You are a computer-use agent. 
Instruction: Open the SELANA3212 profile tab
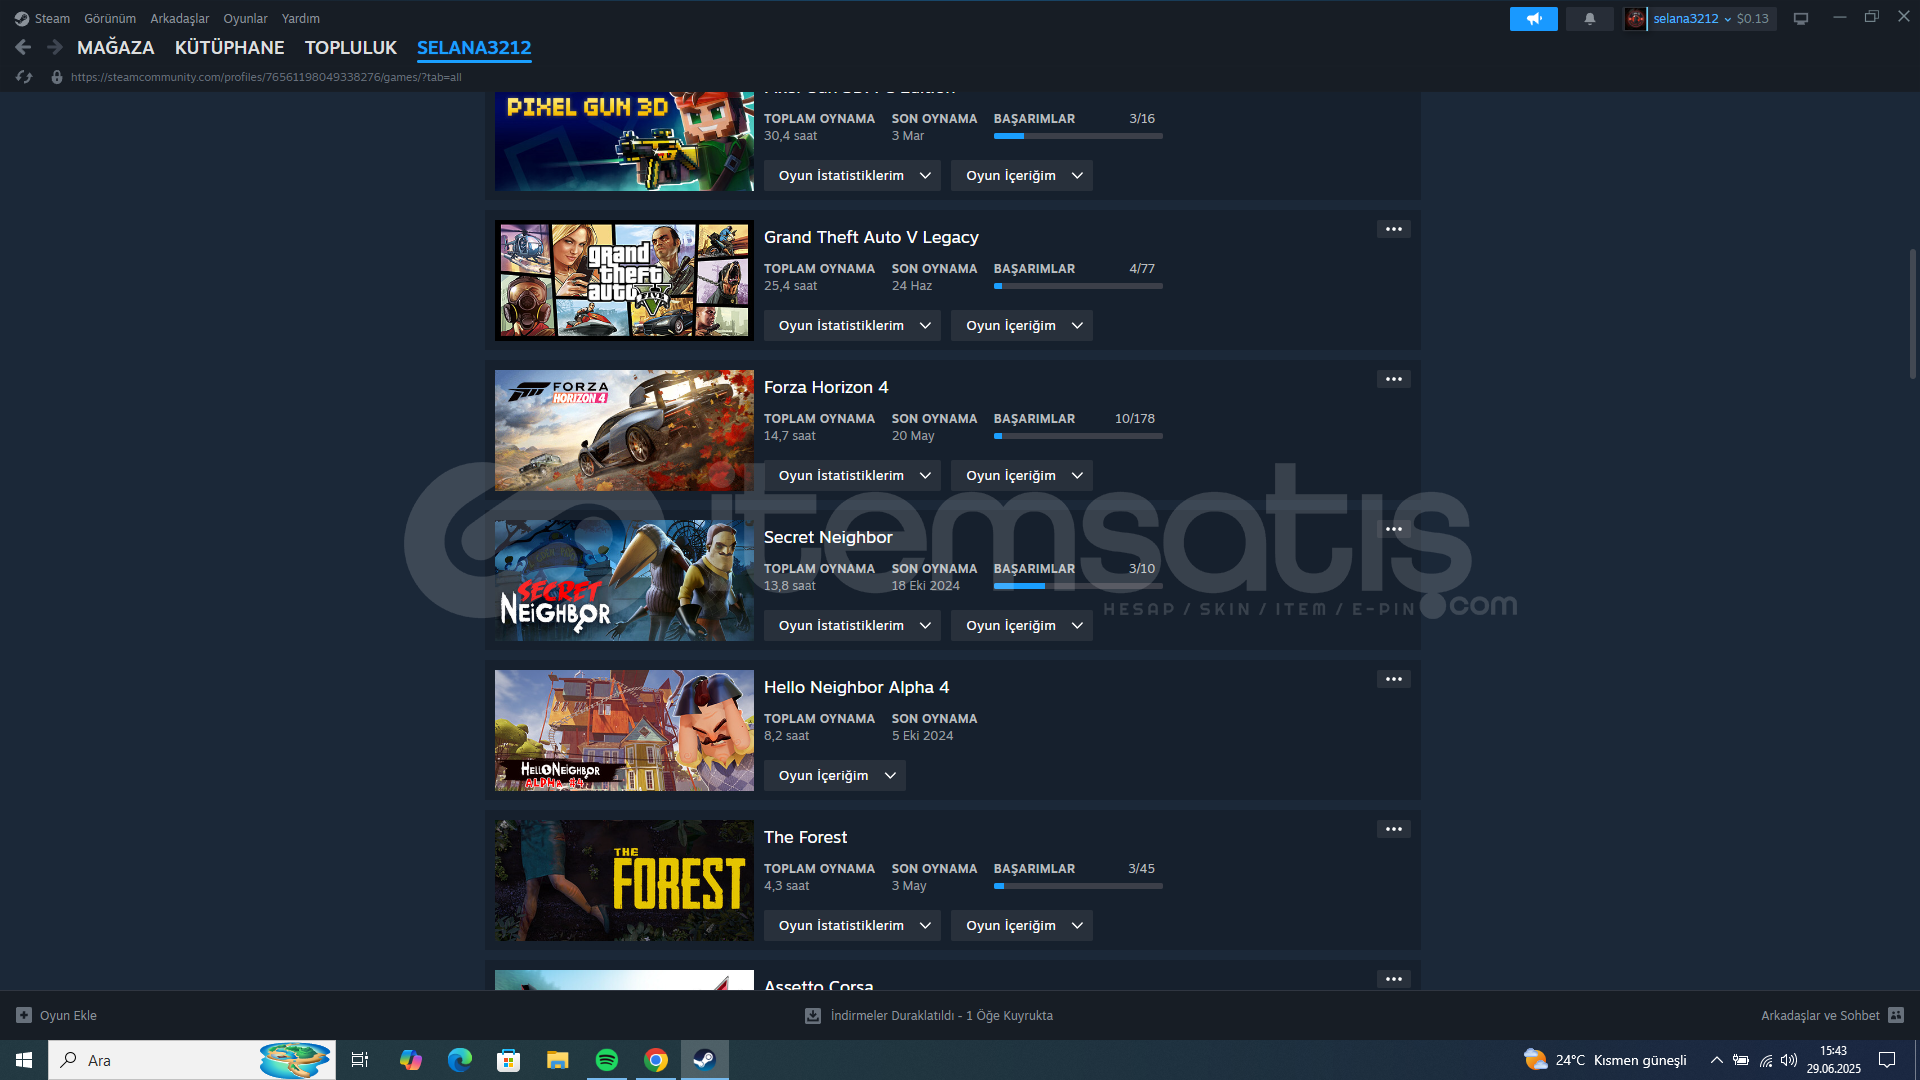pos(474,47)
